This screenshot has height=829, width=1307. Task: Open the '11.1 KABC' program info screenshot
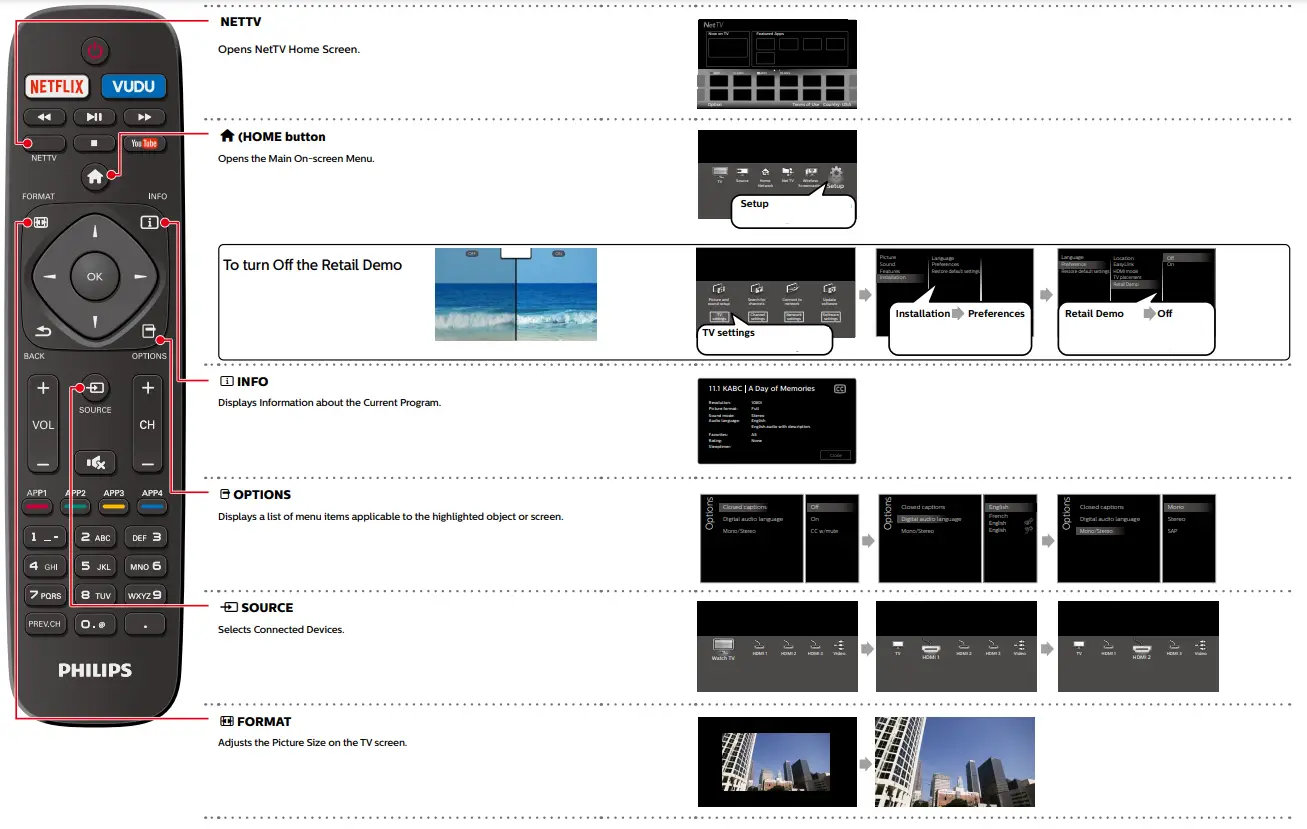(776, 421)
